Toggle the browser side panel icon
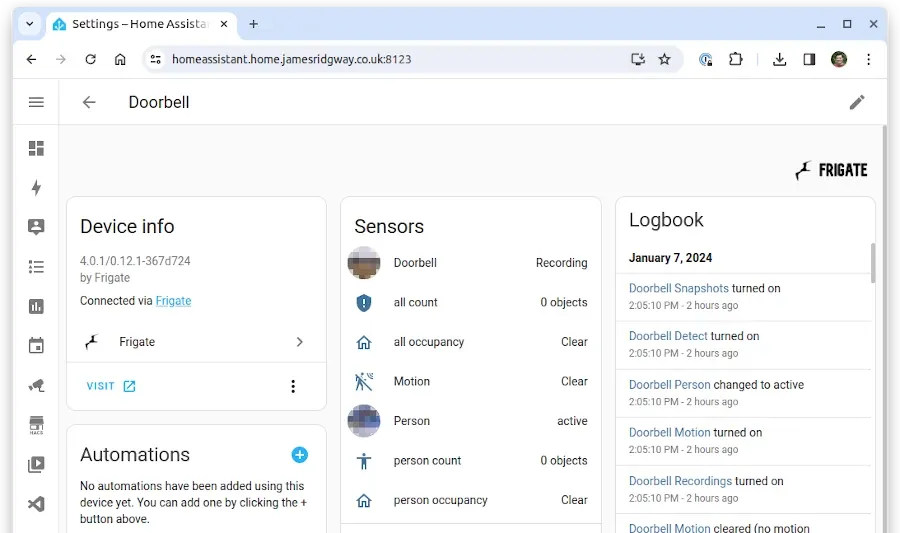 point(809,59)
